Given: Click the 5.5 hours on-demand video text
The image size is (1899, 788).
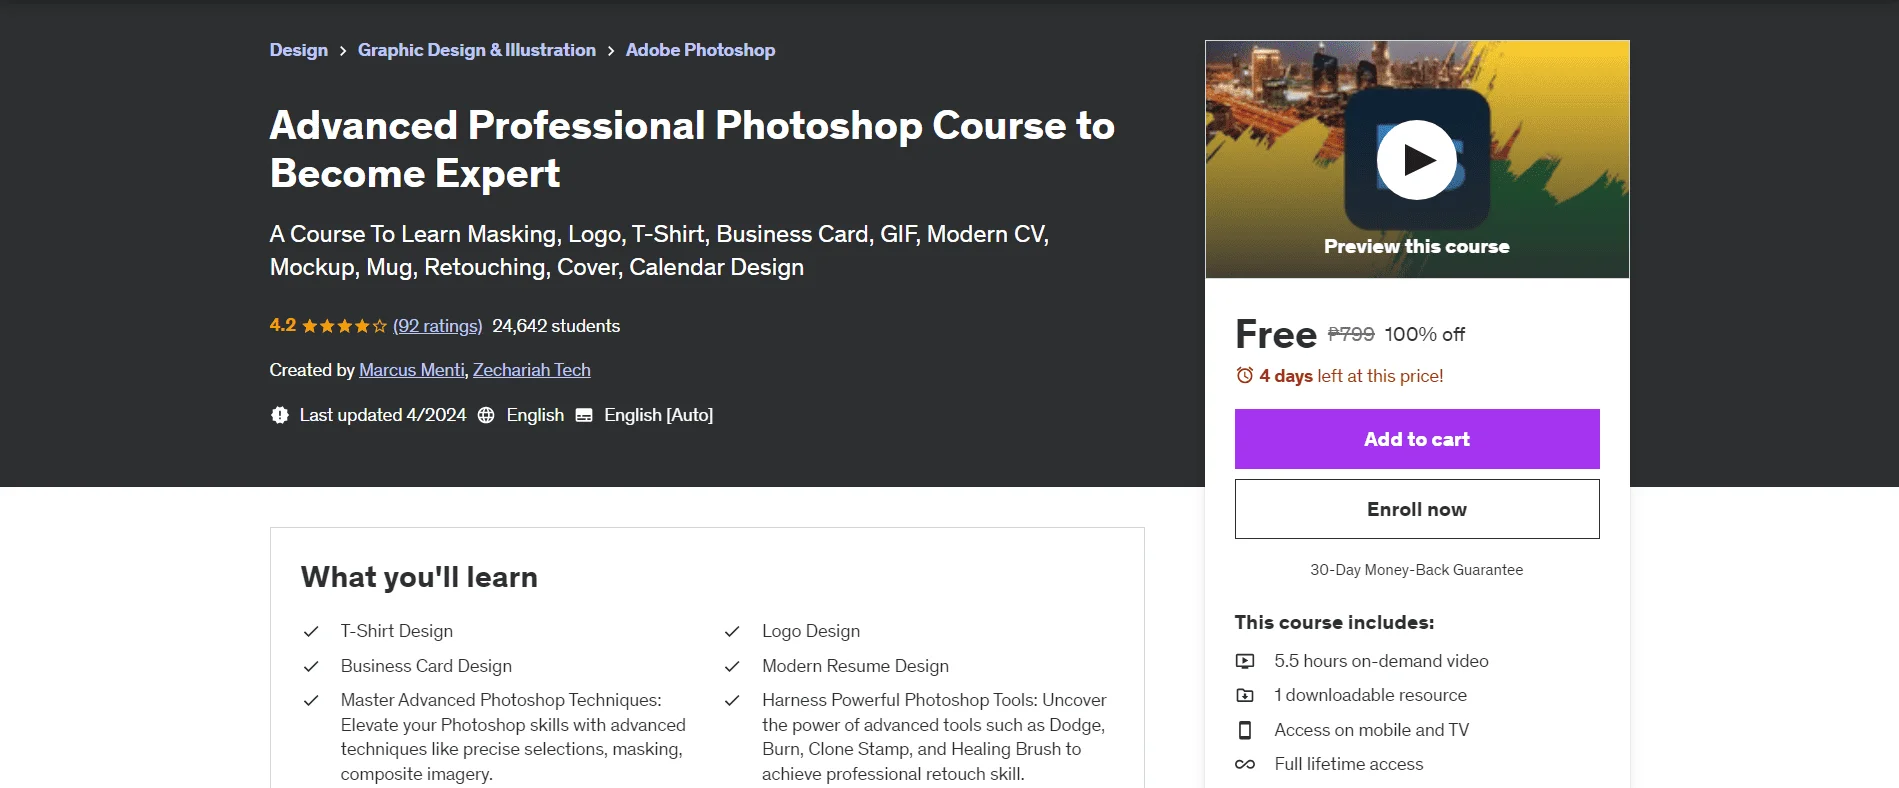Looking at the screenshot, I should point(1381,661).
